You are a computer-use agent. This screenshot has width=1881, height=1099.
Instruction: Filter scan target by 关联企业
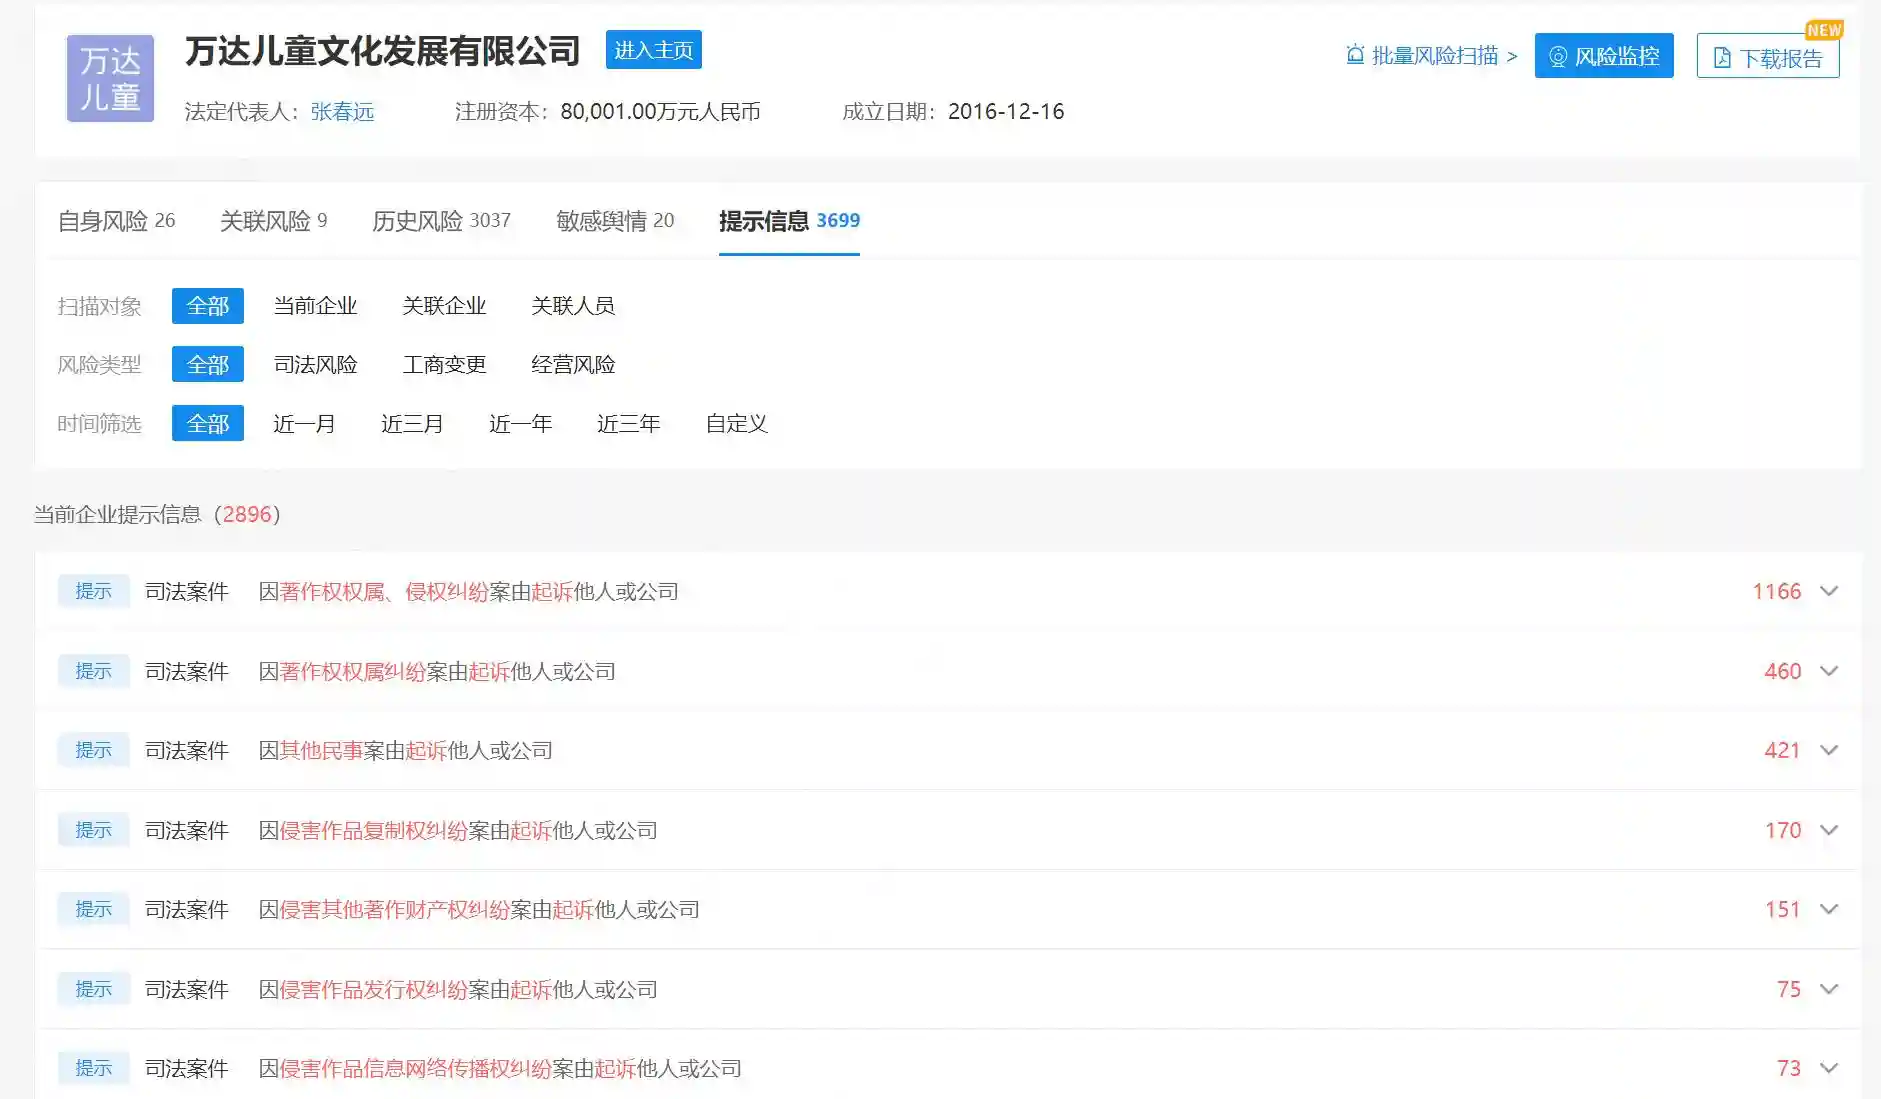click(444, 306)
